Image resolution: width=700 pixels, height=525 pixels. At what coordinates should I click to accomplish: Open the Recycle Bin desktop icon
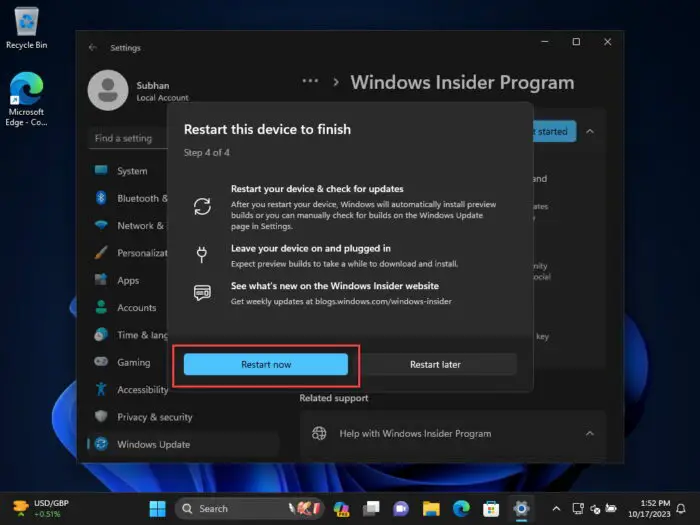pyautogui.click(x=26, y=28)
